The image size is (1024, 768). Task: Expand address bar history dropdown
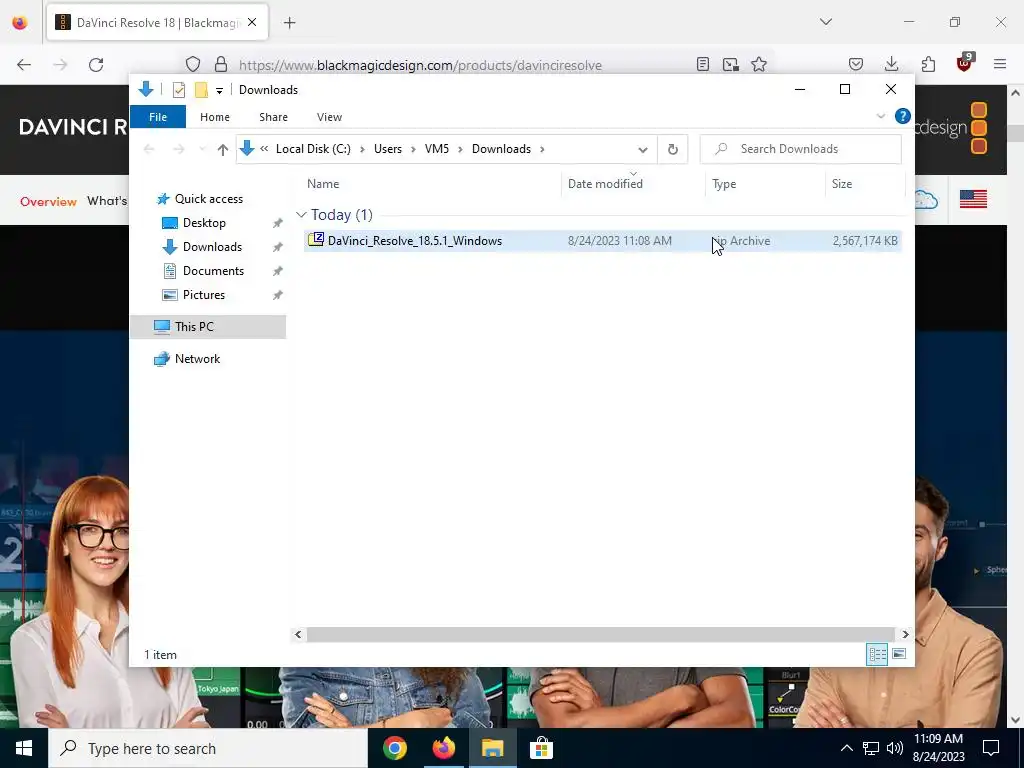643,150
